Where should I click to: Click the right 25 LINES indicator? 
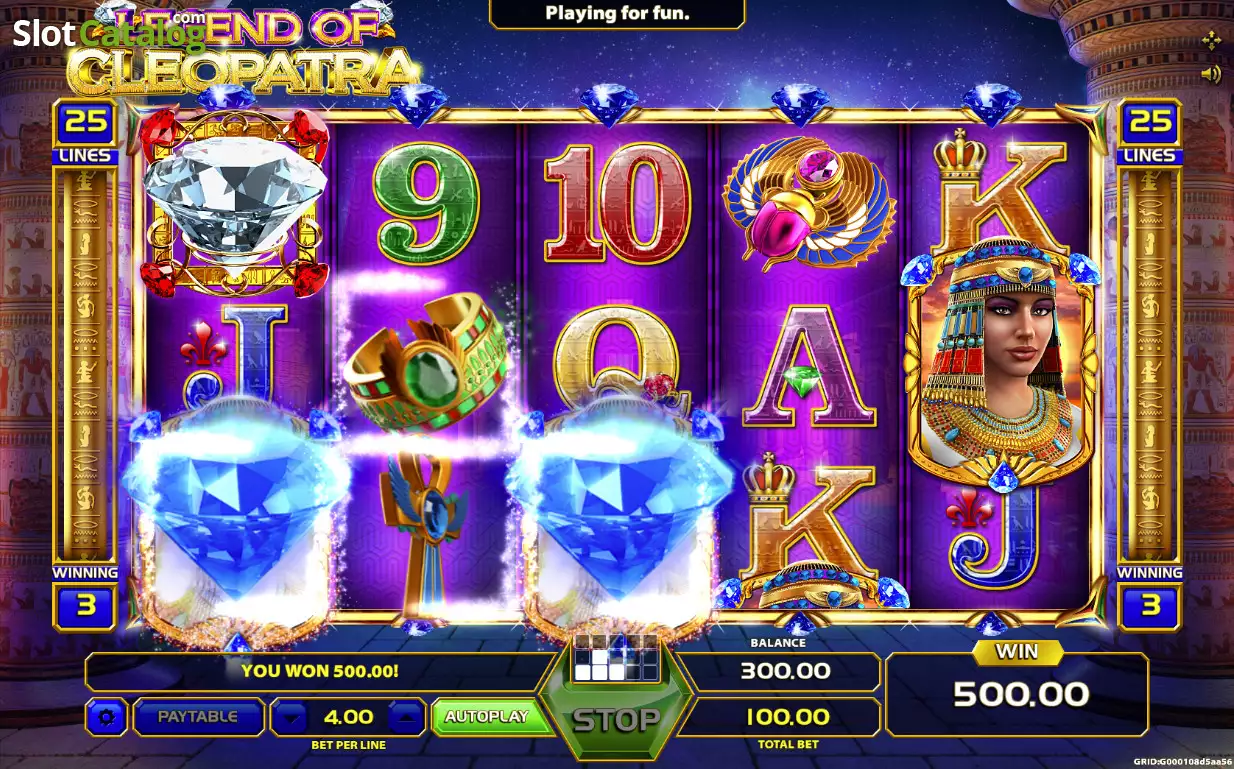tap(1150, 132)
